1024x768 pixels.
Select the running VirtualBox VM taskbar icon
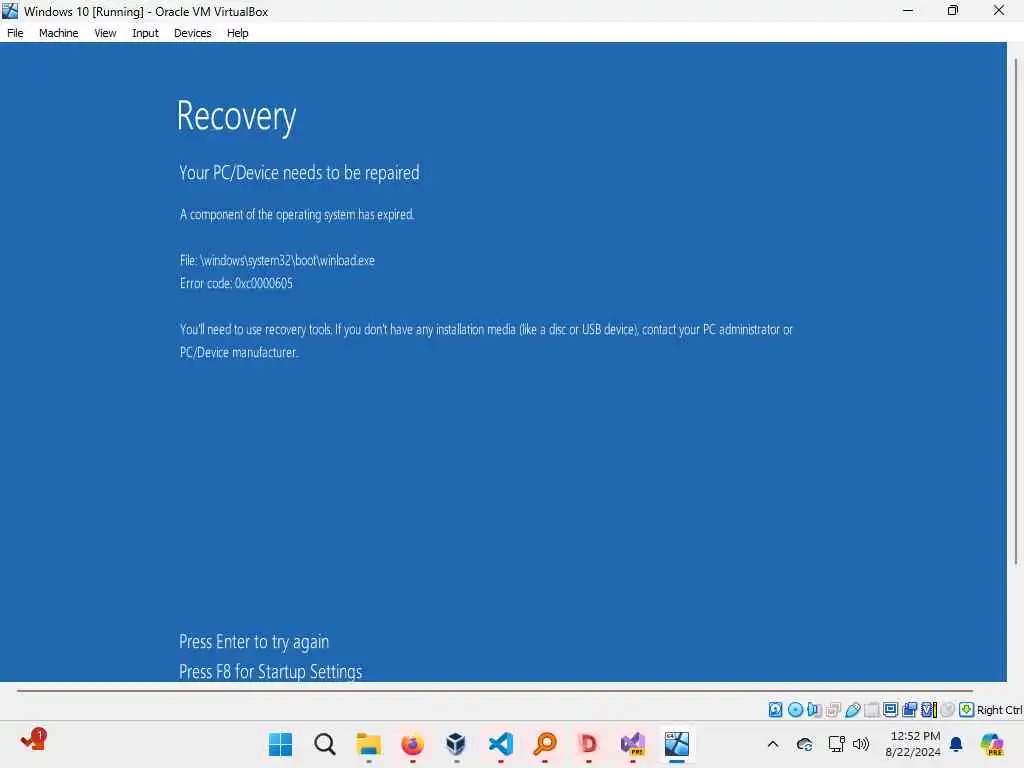tap(677, 744)
